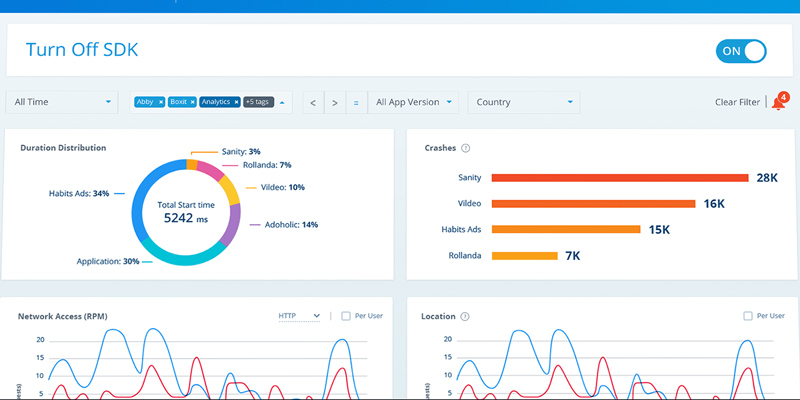Remove the Abby tag via its x
The width and height of the screenshot is (800, 400).
coord(161,102)
